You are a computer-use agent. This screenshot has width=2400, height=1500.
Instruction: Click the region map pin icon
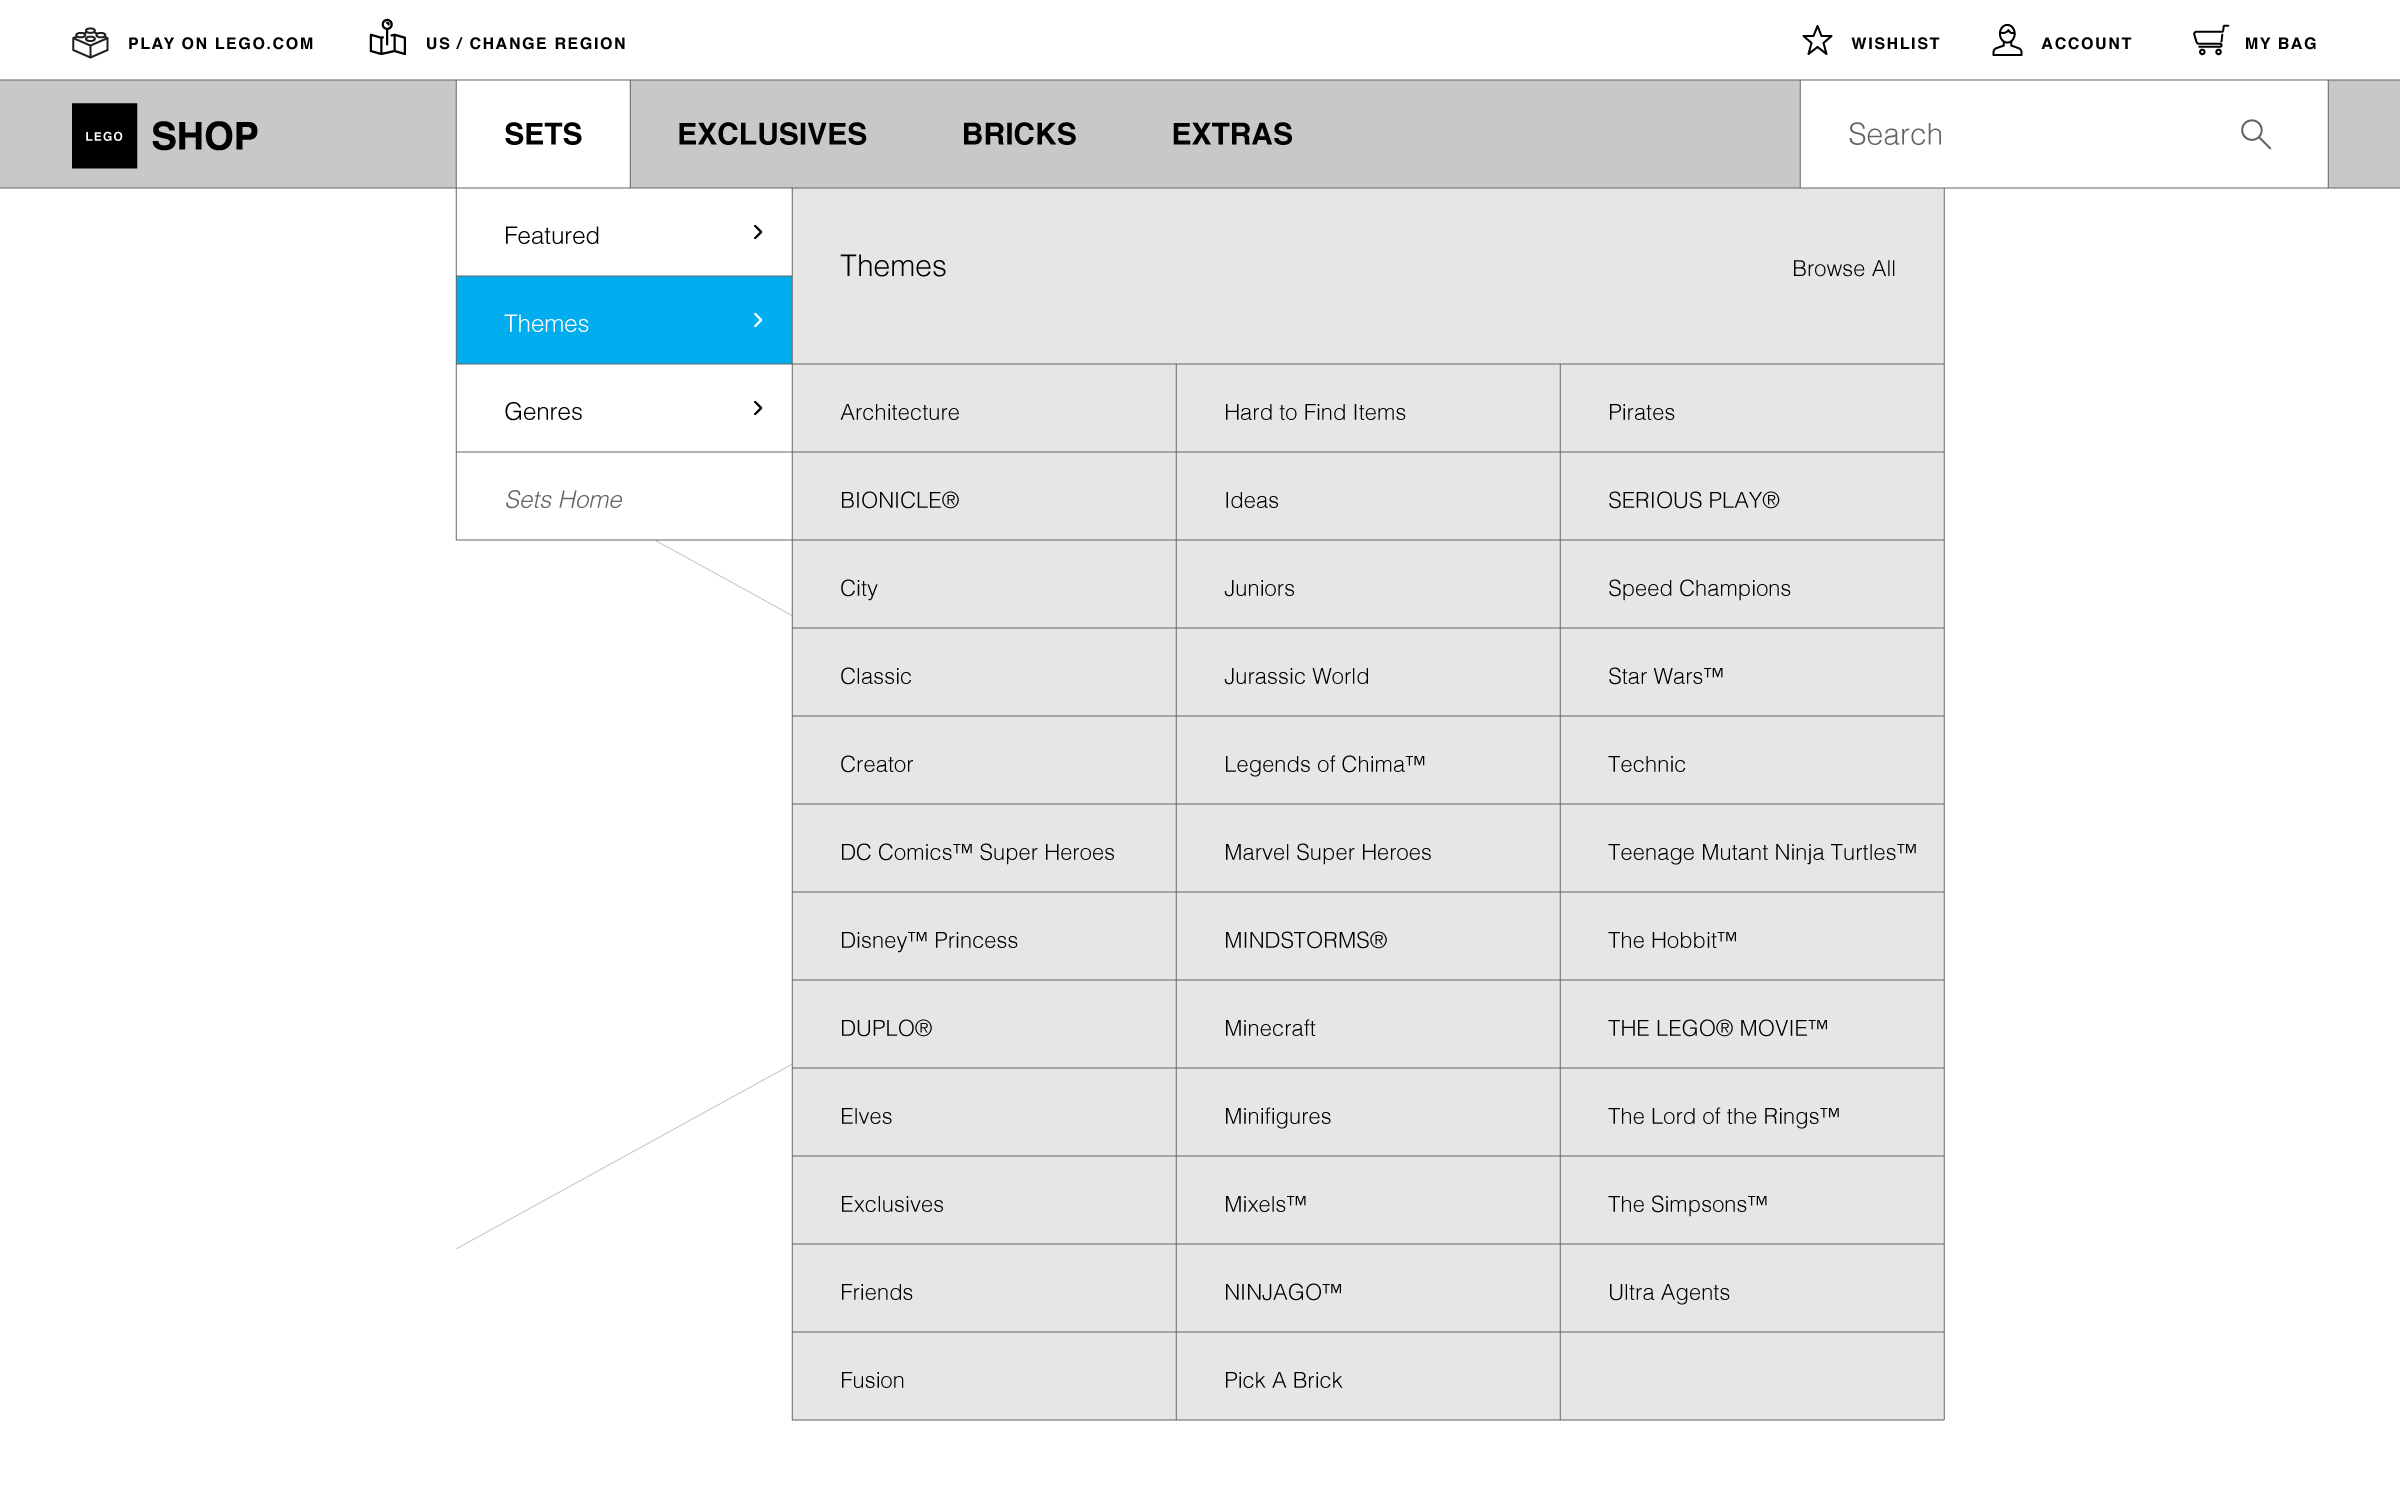[x=387, y=39]
